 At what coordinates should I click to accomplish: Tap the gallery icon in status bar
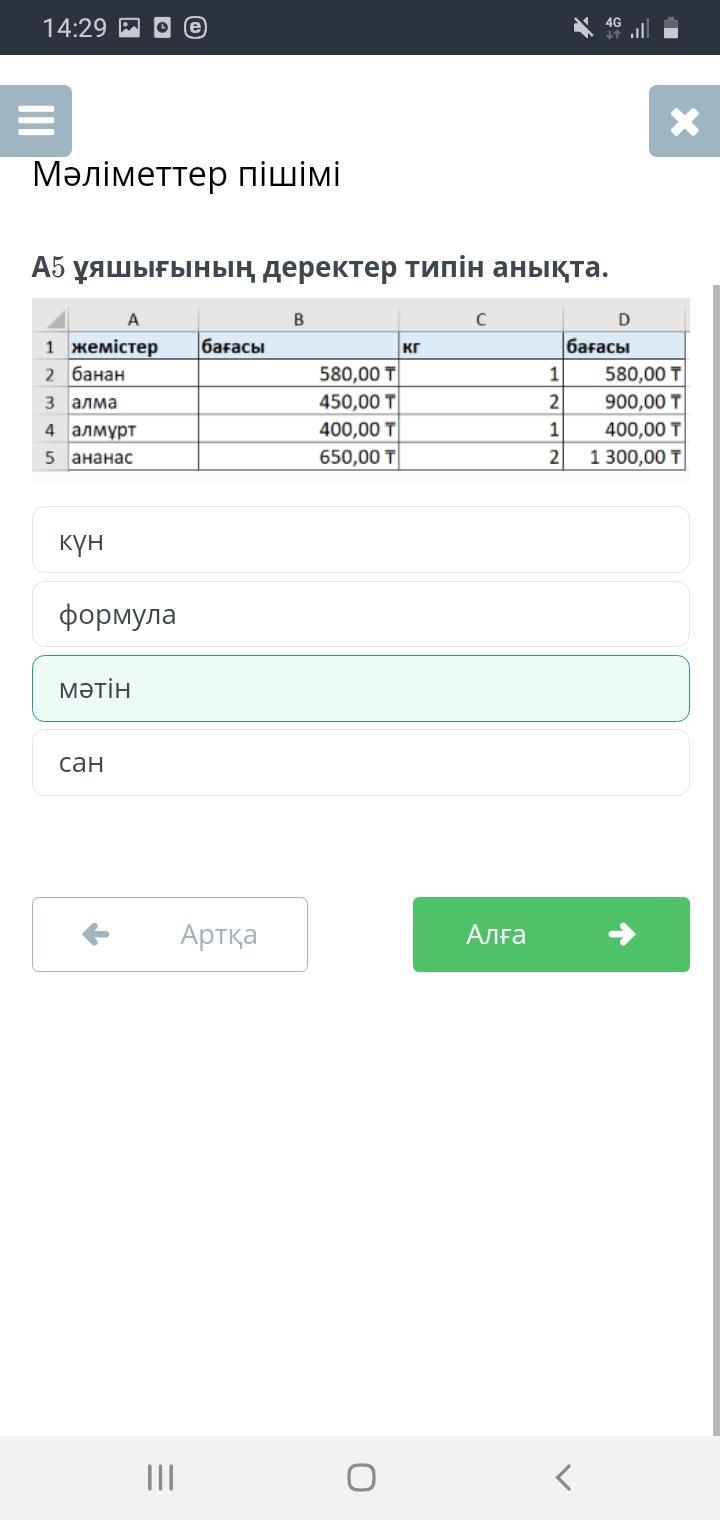(130, 28)
